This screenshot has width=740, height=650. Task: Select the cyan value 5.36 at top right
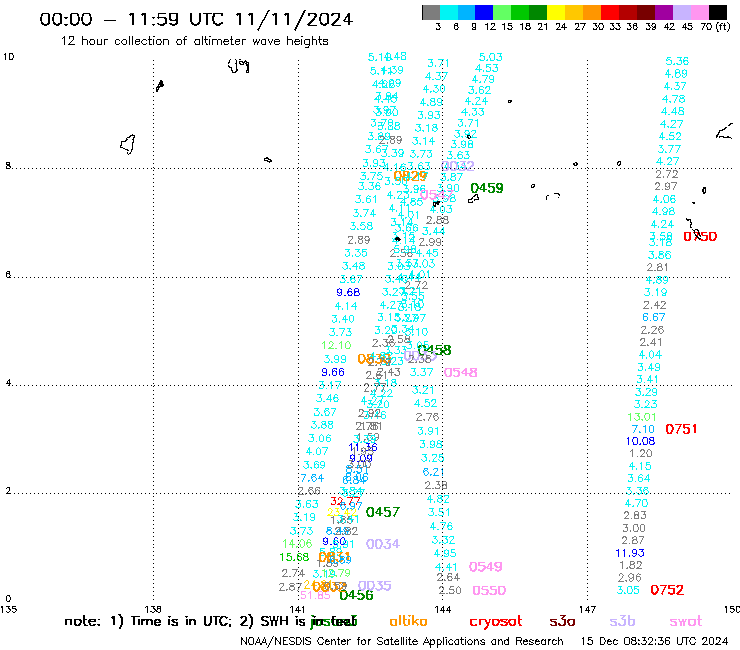click(677, 61)
